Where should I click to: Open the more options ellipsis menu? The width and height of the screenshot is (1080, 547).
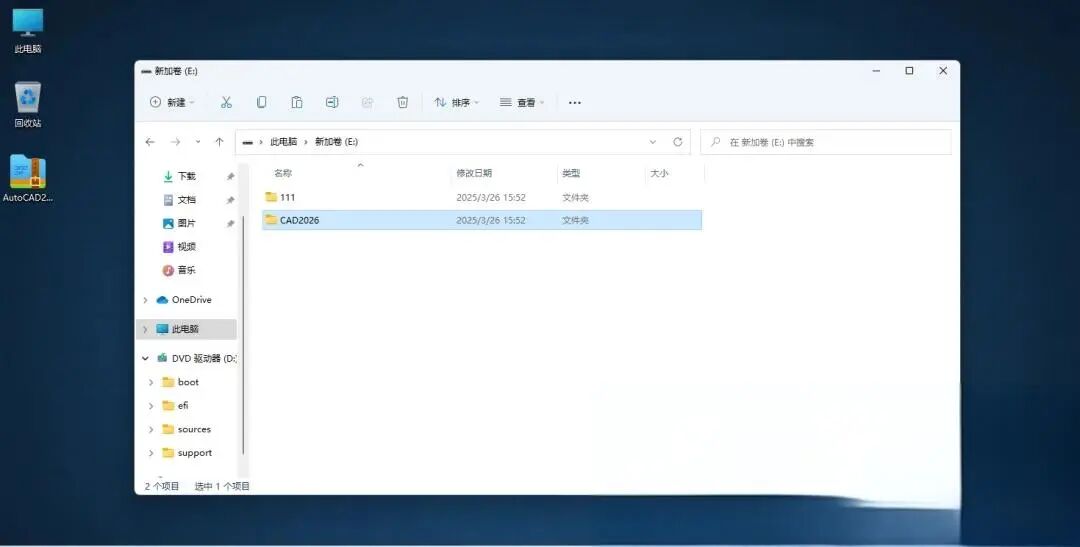[x=574, y=103]
